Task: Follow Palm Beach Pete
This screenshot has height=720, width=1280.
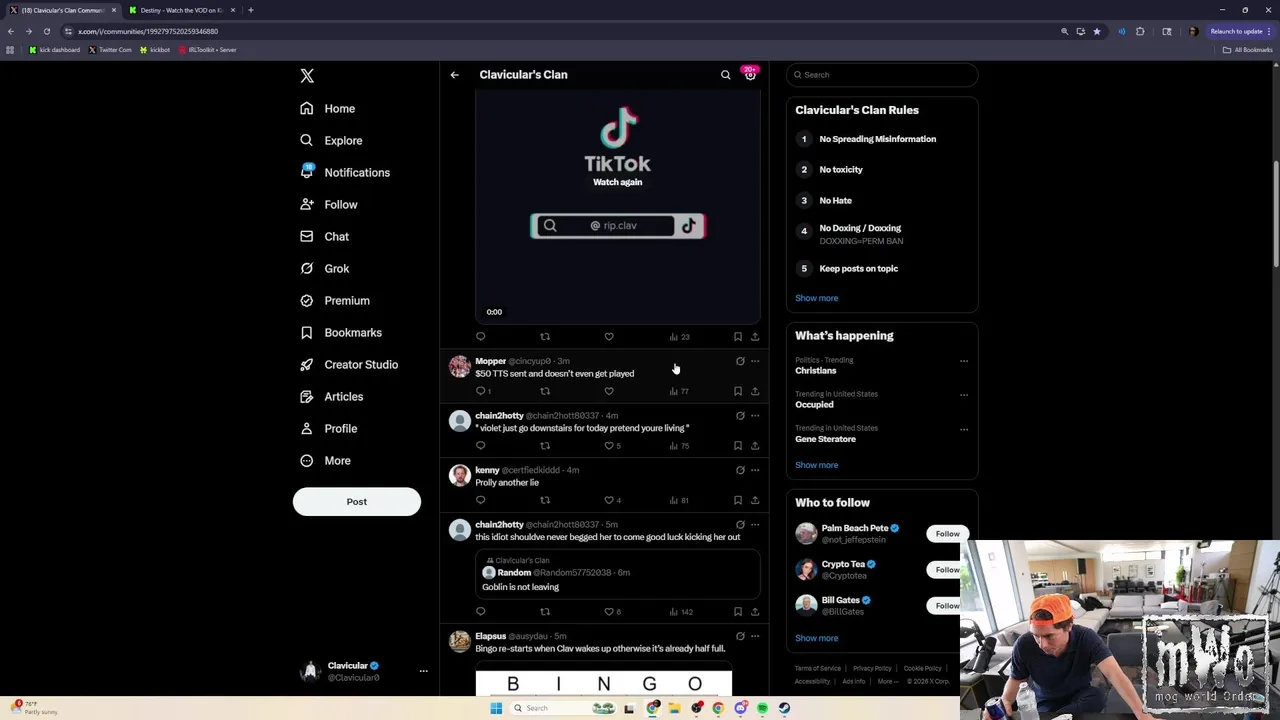Action: (946, 534)
